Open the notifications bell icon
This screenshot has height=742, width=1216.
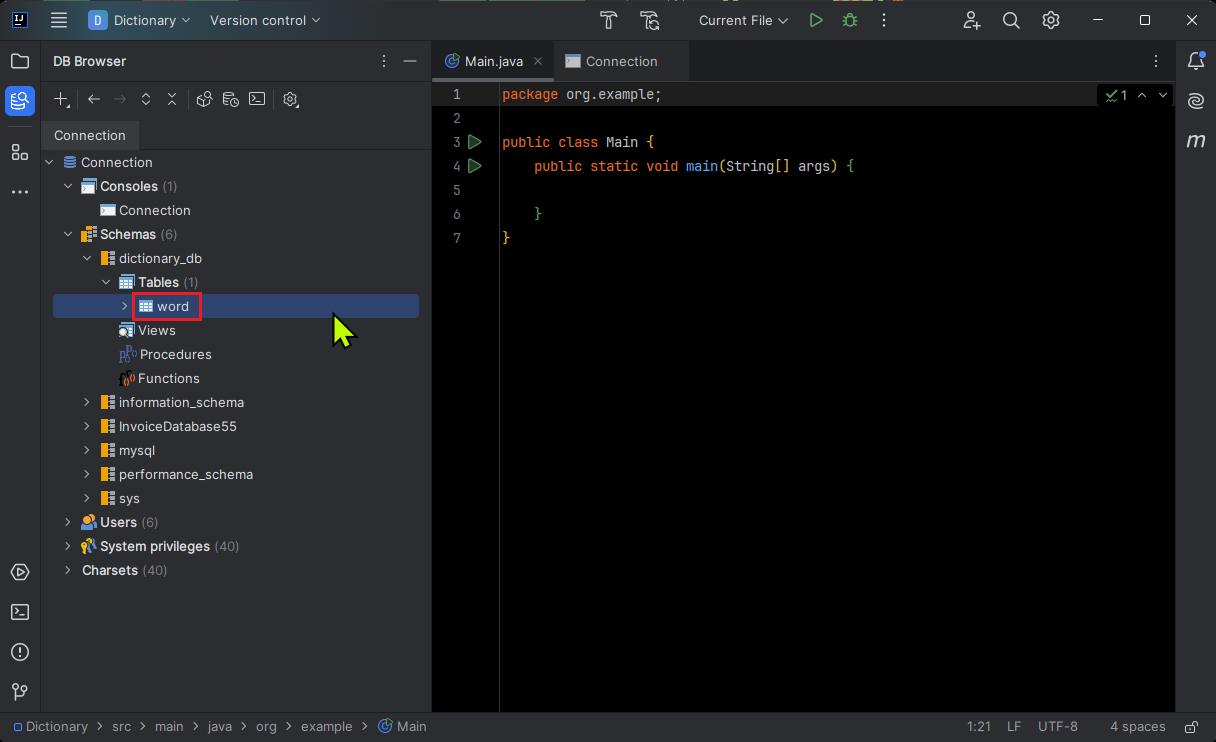click(1196, 61)
